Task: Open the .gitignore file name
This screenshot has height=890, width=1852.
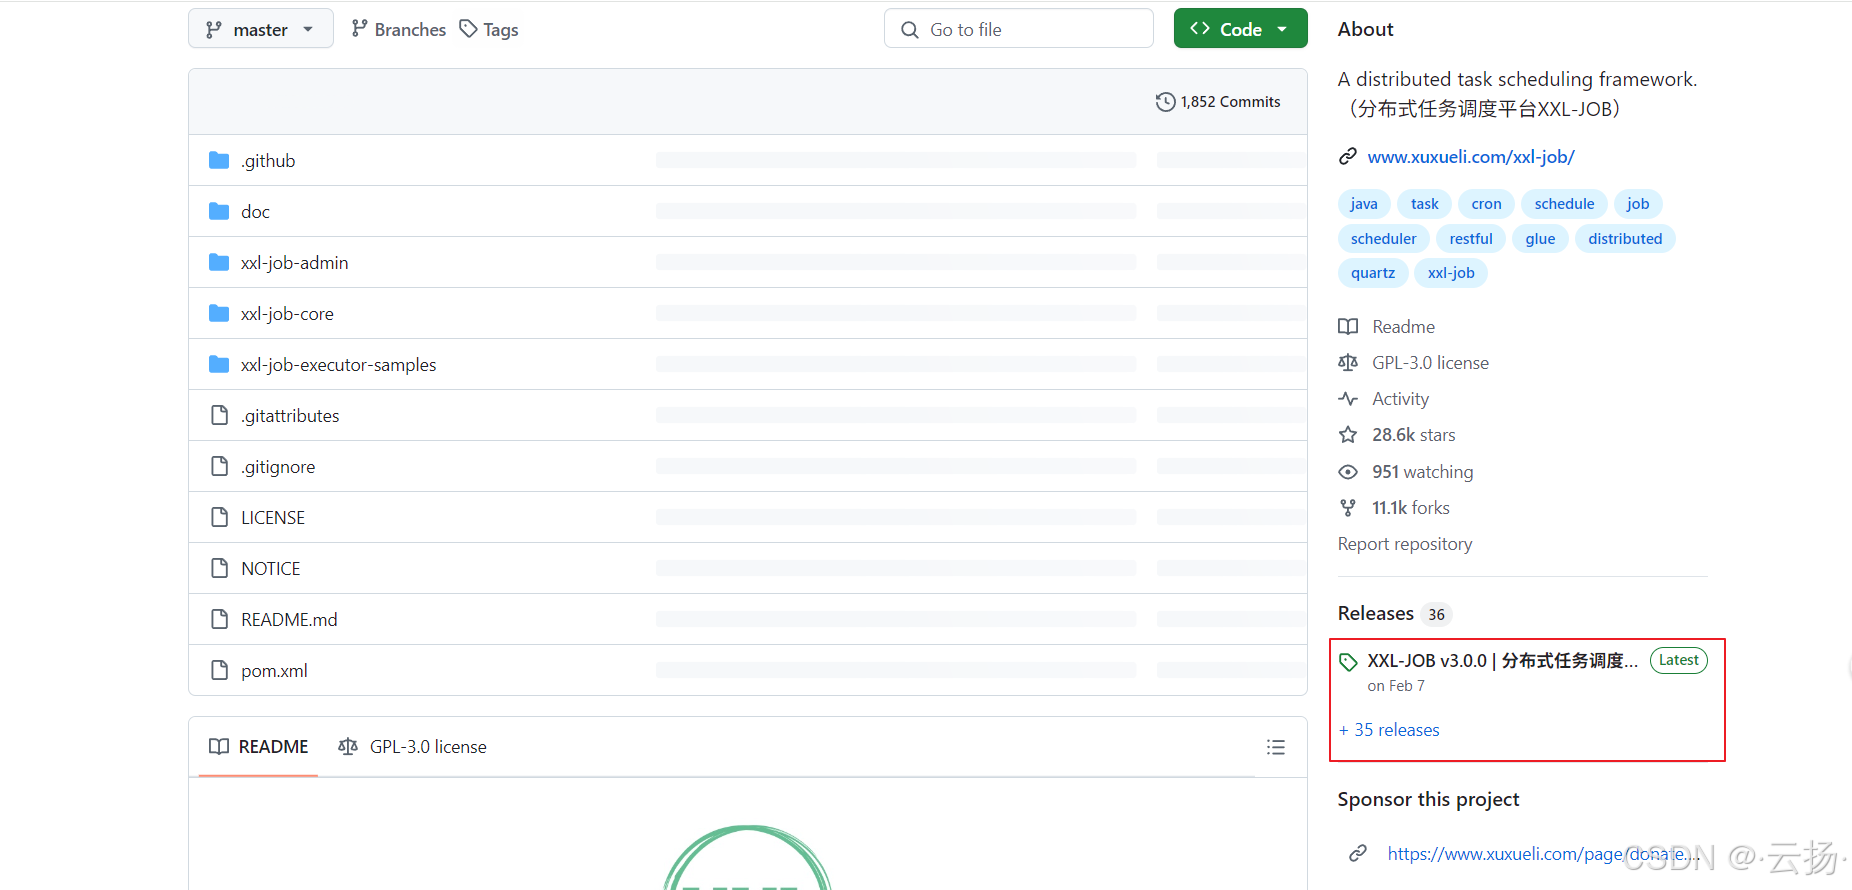Action: 278,467
